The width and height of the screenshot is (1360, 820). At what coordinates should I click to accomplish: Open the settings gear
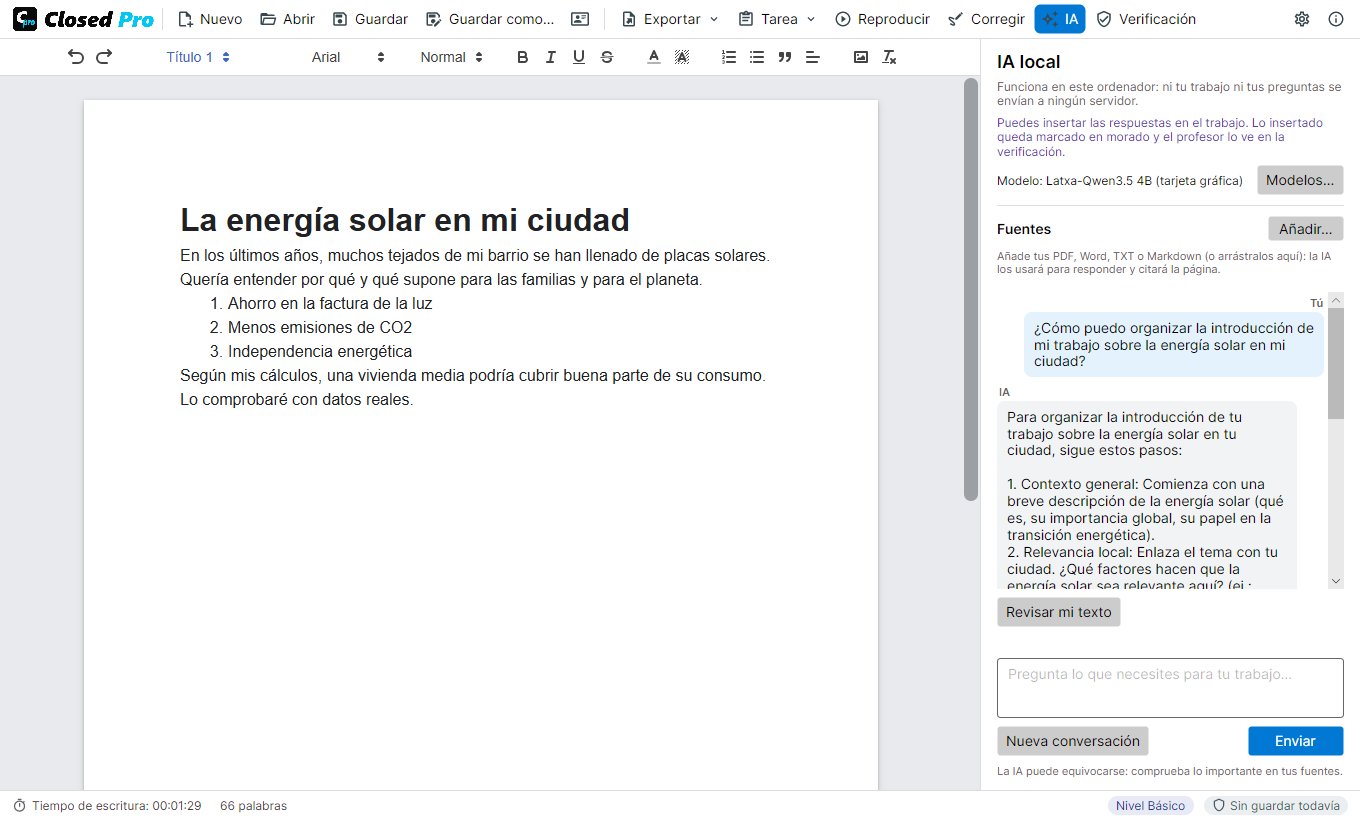(1302, 19)
